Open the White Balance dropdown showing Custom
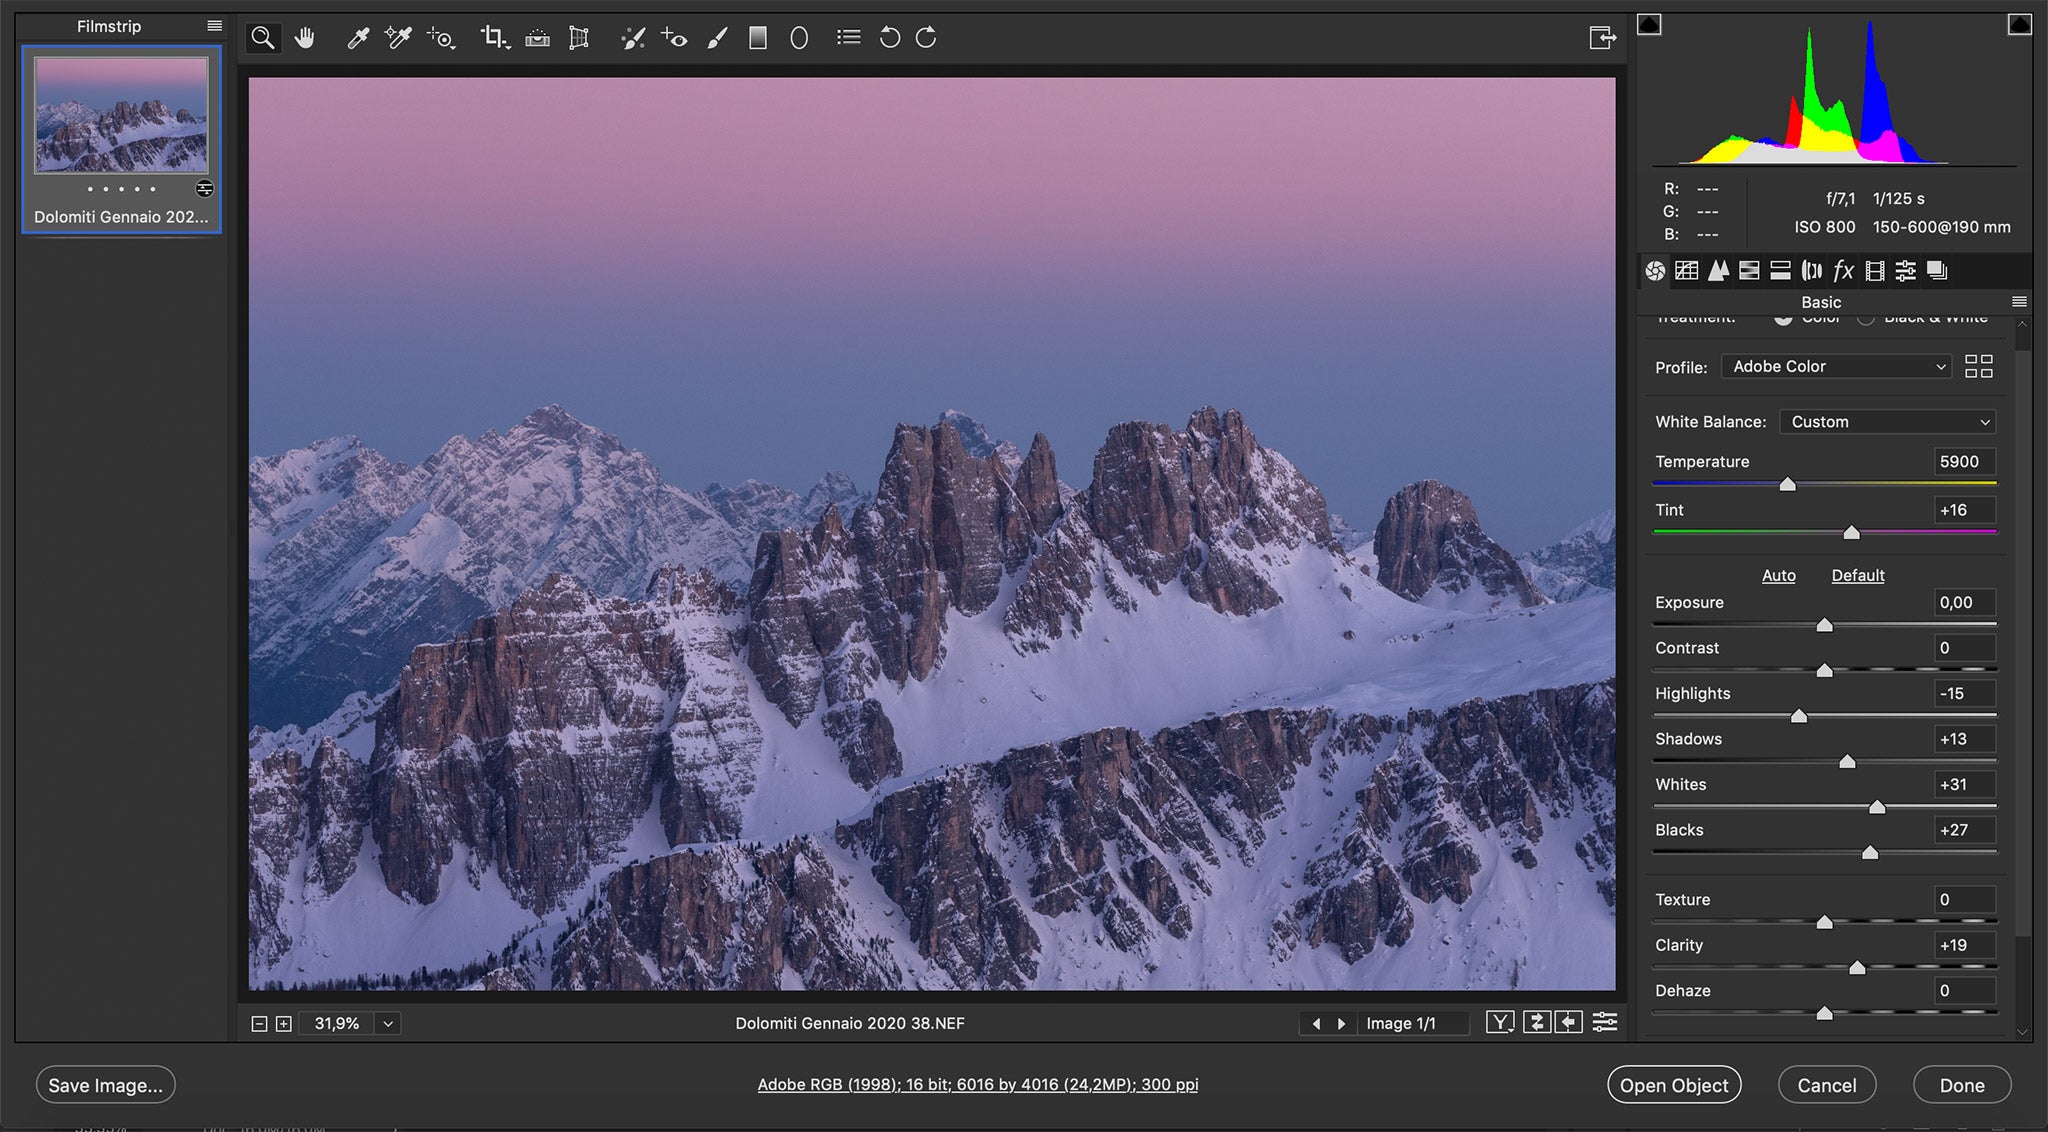2048x1132 pixels. click(x=1886, y=421)
